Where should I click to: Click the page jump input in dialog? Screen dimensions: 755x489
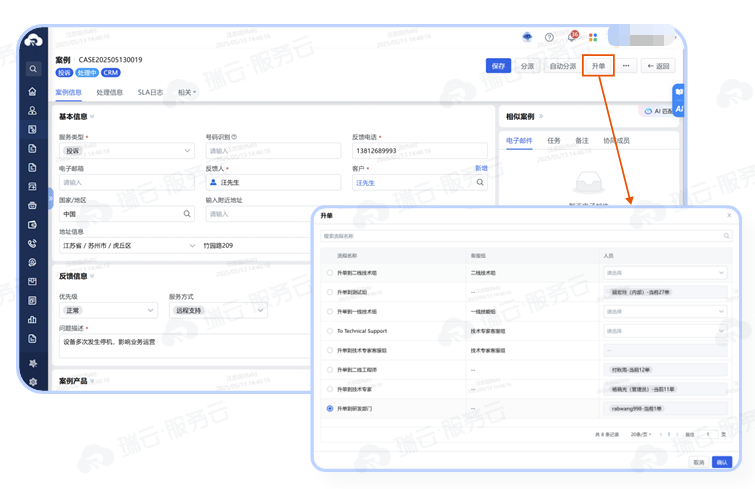[708, 434]
